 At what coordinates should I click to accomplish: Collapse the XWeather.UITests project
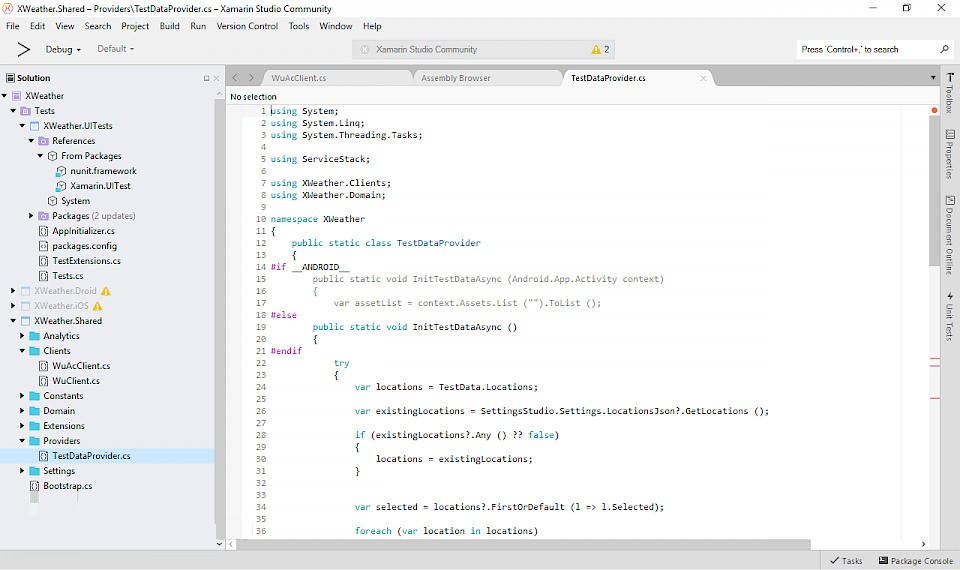[22, 126]
